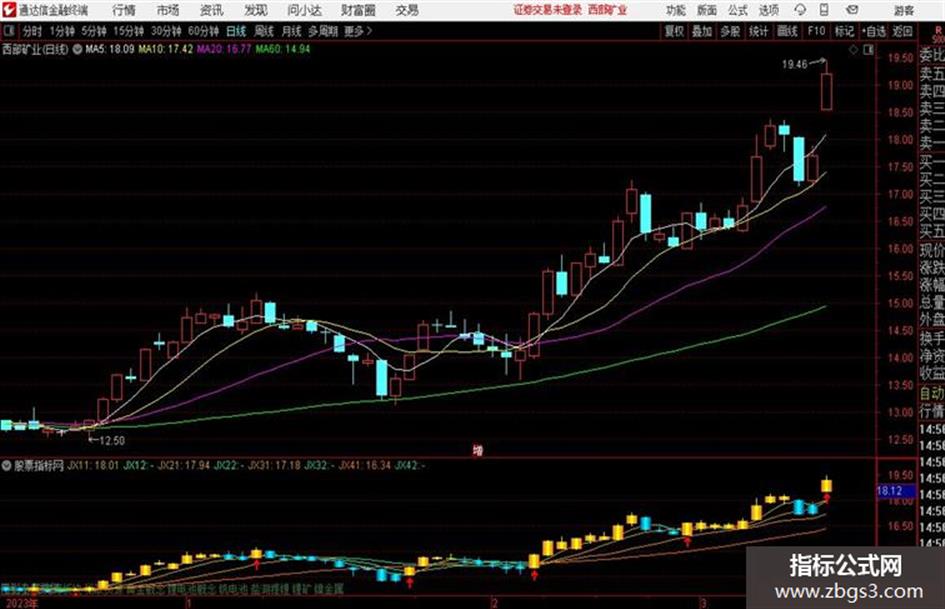945x609 pixels.
Task: Click the diamond icon at the chart's top right
Action: pyautogui.click(x=853, y=50)
